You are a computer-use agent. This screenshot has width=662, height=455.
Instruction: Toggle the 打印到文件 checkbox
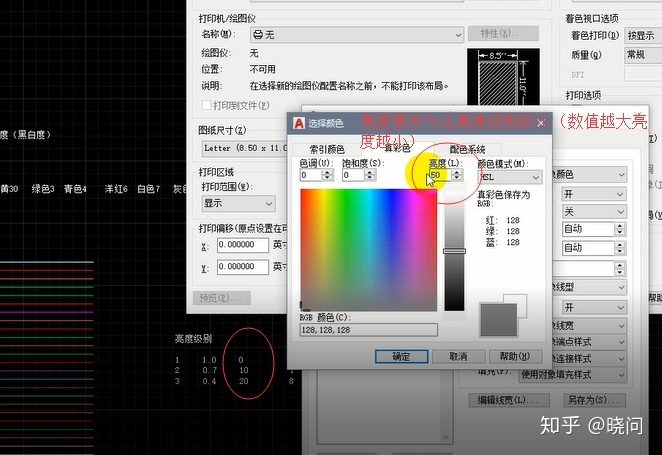point(206,105)
